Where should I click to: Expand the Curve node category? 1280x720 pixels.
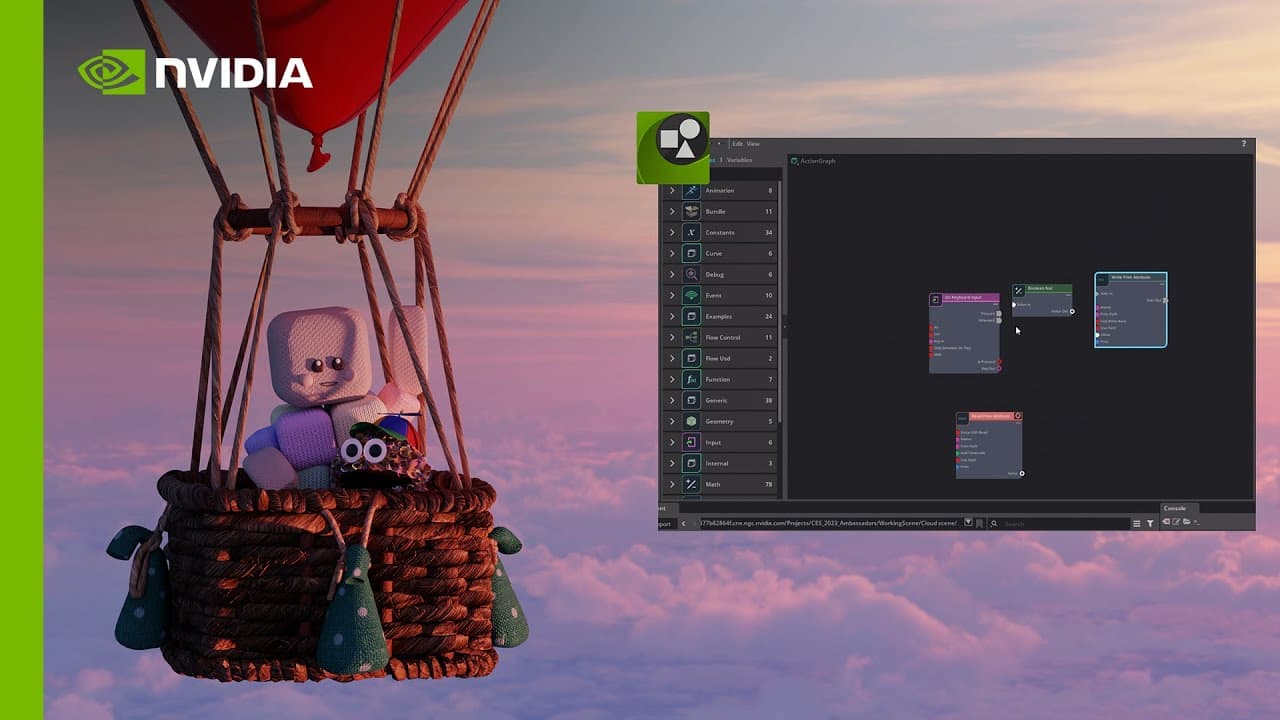tap(672, 253)
